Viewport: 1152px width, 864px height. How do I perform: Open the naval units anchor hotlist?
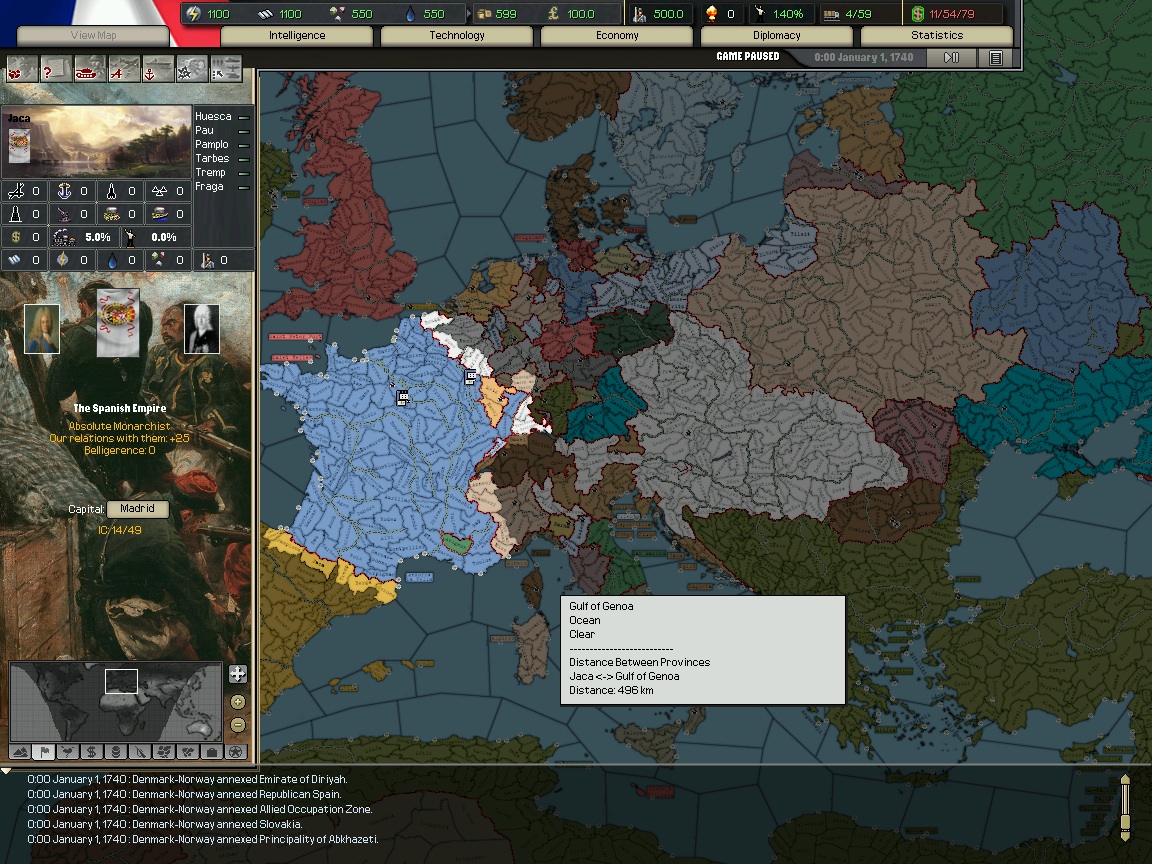point(156,69)
